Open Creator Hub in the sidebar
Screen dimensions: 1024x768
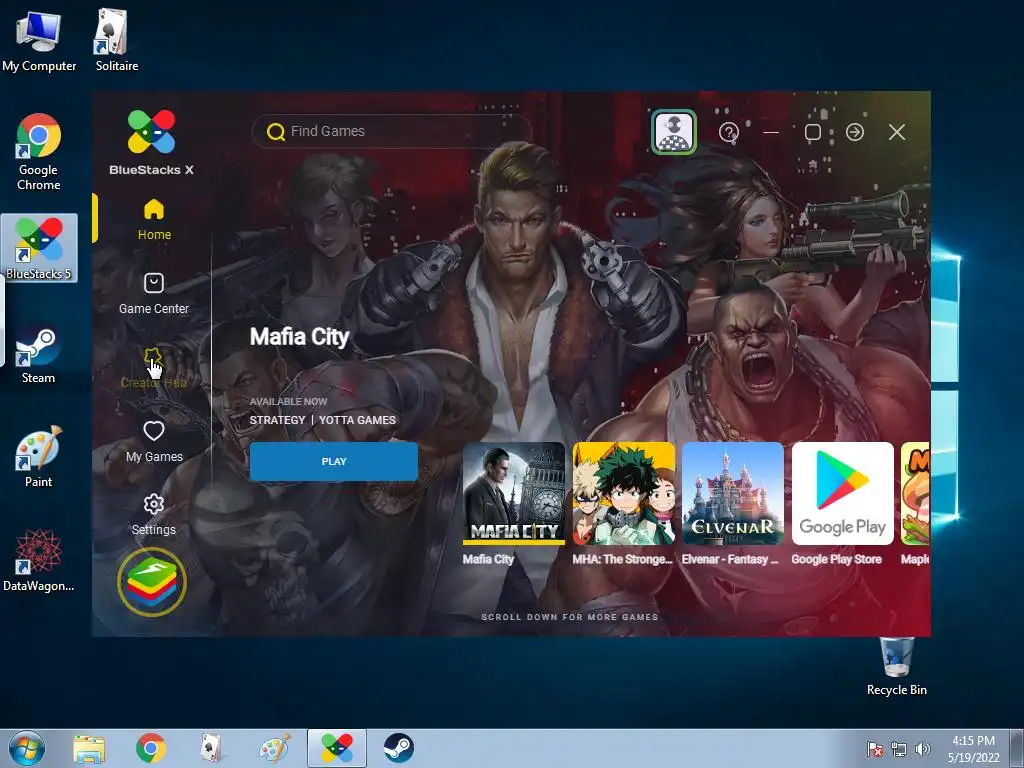click(x=154, y=368)
